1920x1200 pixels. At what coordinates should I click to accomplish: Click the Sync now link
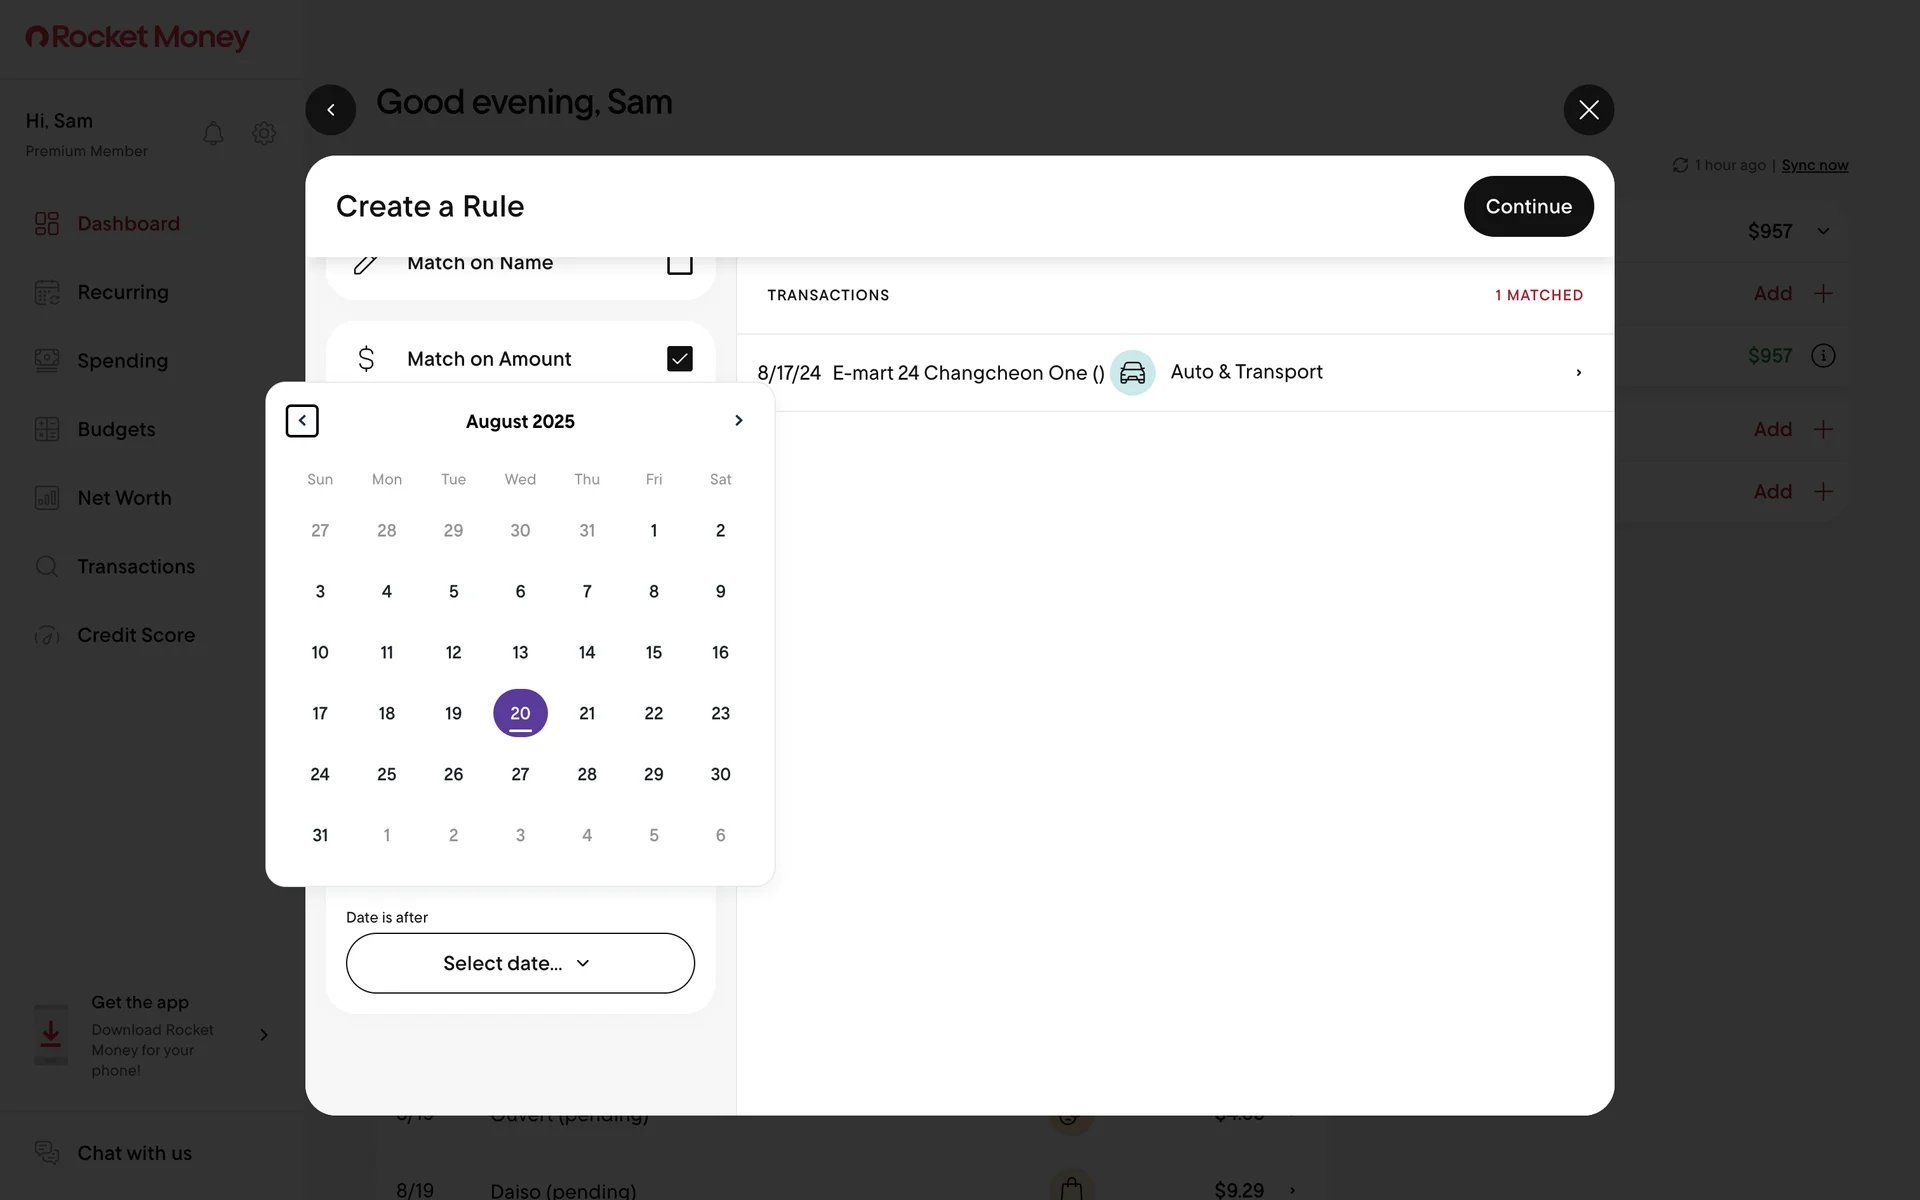1814,165
